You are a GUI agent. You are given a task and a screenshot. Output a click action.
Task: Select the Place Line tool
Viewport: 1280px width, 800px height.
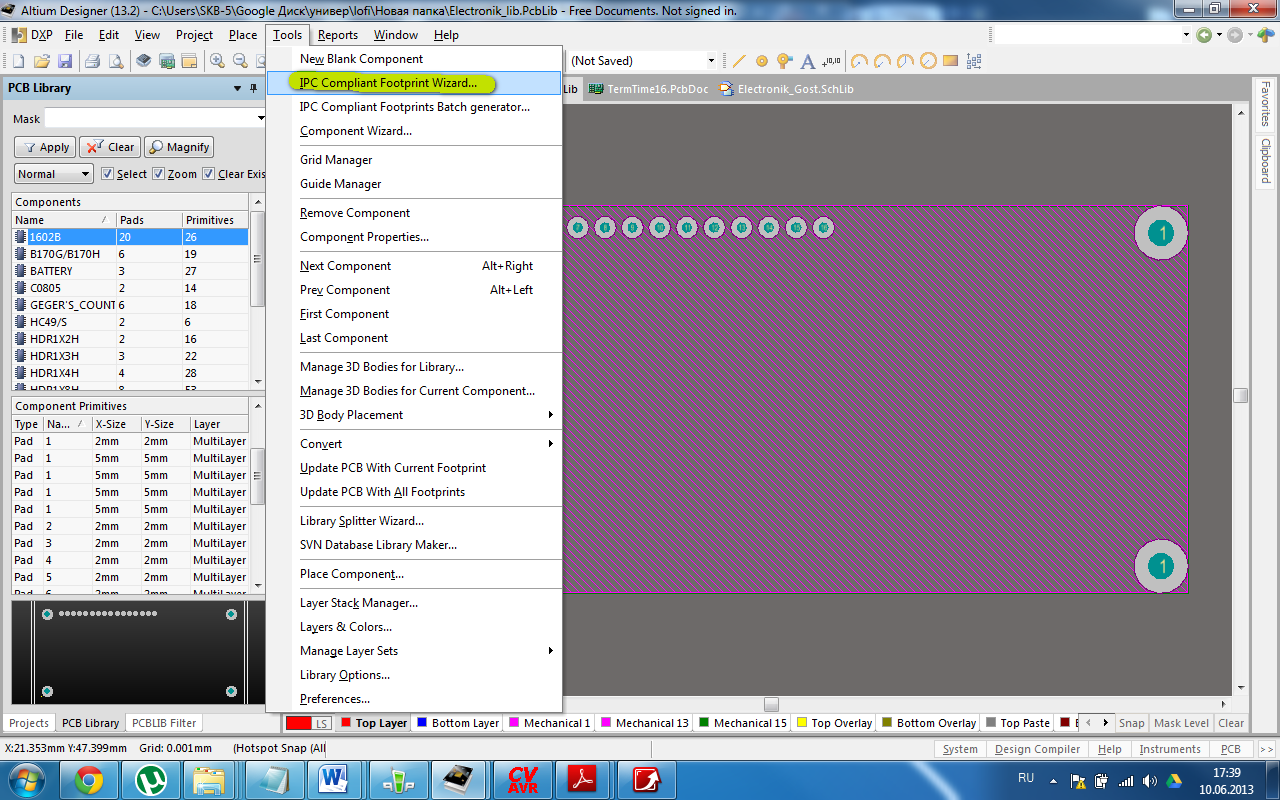[x=740, y=61]
